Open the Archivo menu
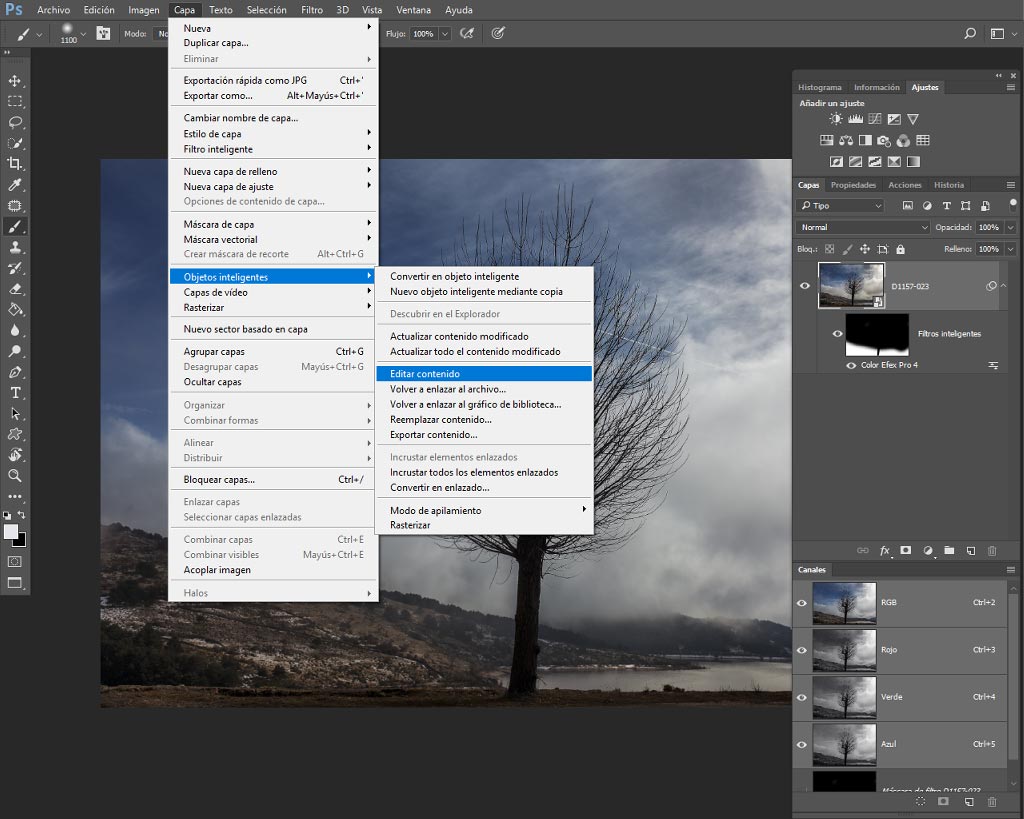Image resolution: width=1024 pixels, height=819 pixels. click(54, 10)
